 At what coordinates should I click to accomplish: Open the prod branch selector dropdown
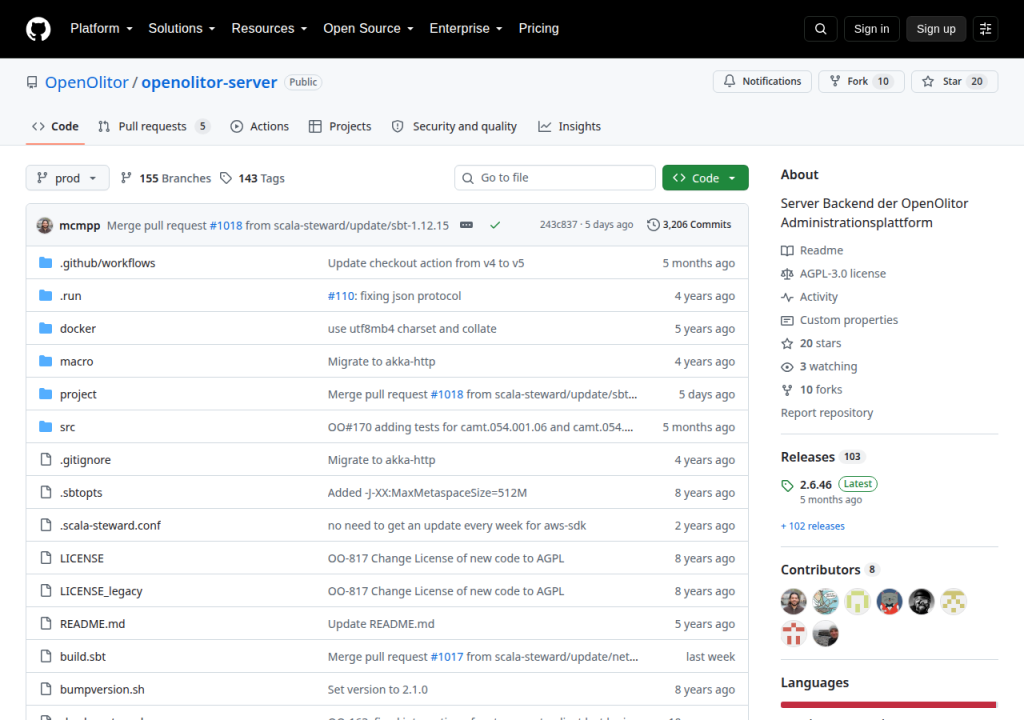coord(67,178)
